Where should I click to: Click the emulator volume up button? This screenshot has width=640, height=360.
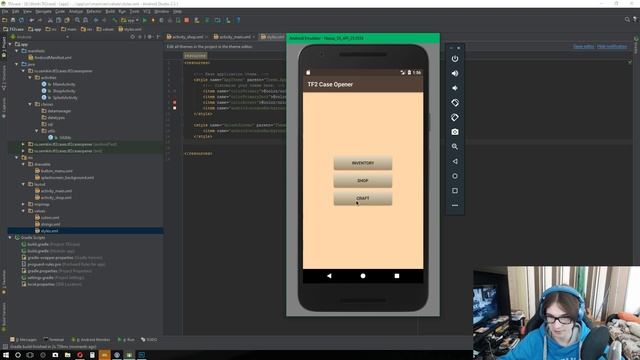(455, 73)
